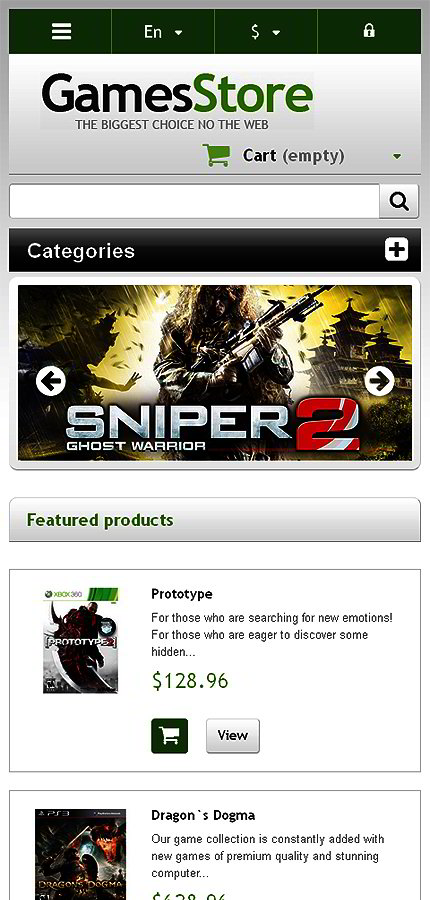Click the green shopping cart icon
The height and width of the screenshot is (900, 430).
click(216, 155)
